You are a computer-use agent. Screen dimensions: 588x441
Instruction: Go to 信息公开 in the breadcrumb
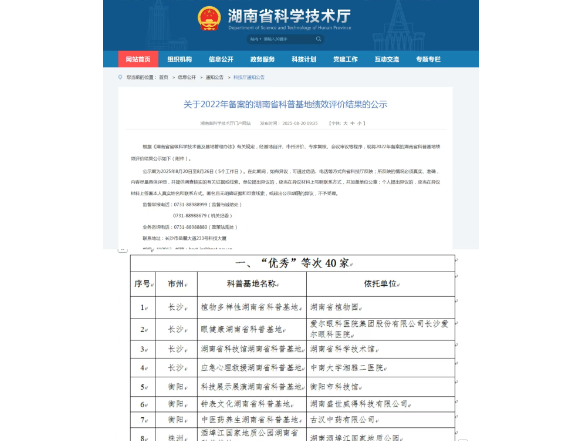click(x=187, y=77)
